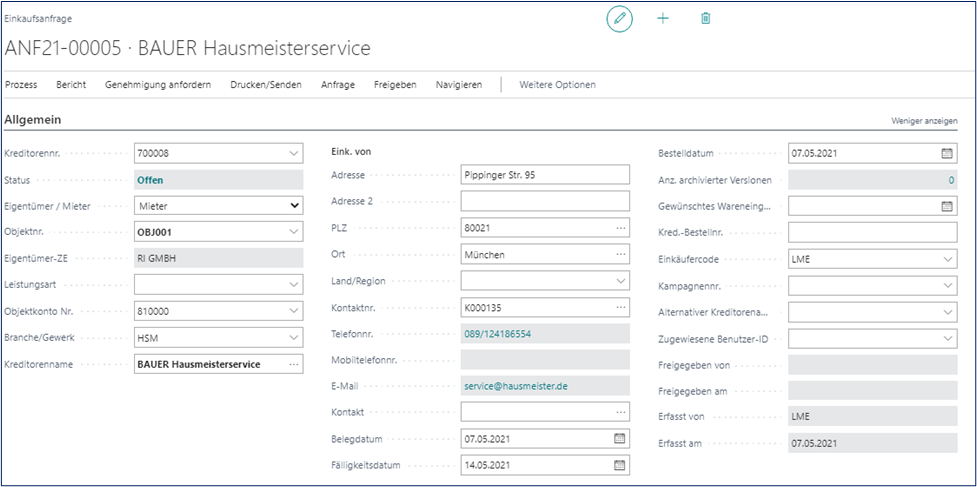Open the Branche/Gewerk dropdown

[293, 339]
